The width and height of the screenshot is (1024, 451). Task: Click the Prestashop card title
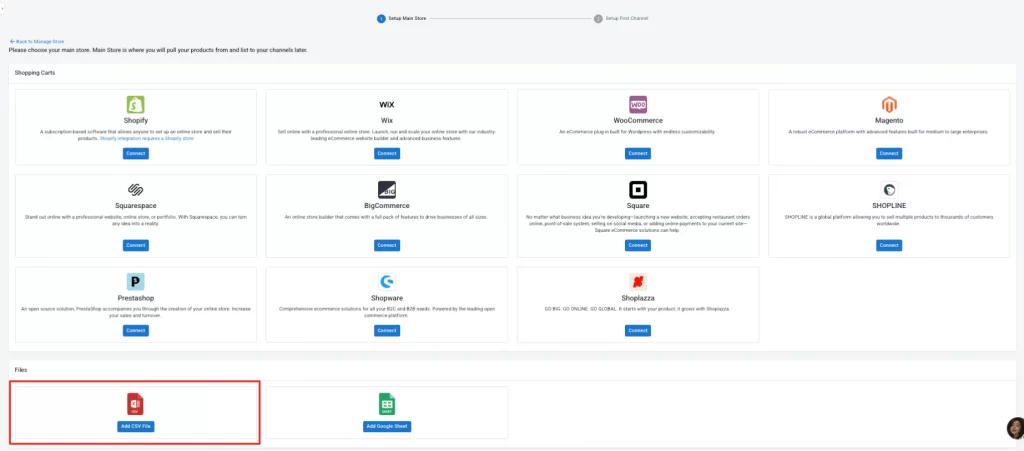pyautogui.click(x=136, y=298)
